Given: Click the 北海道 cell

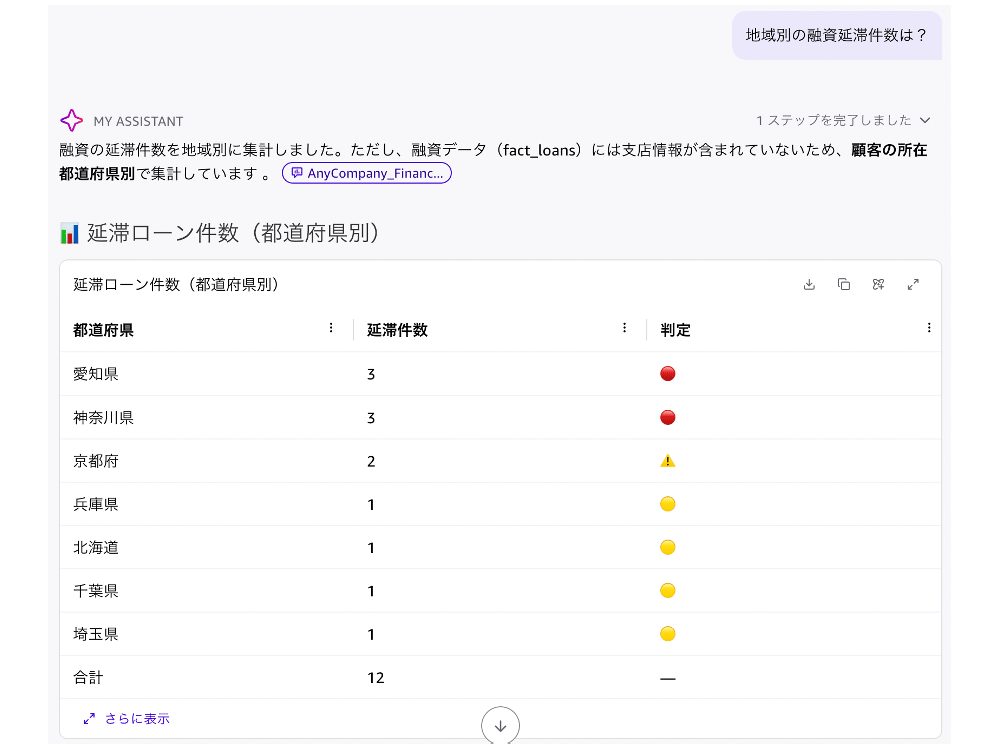Looking at the screenshot, I should coord(96,548).
